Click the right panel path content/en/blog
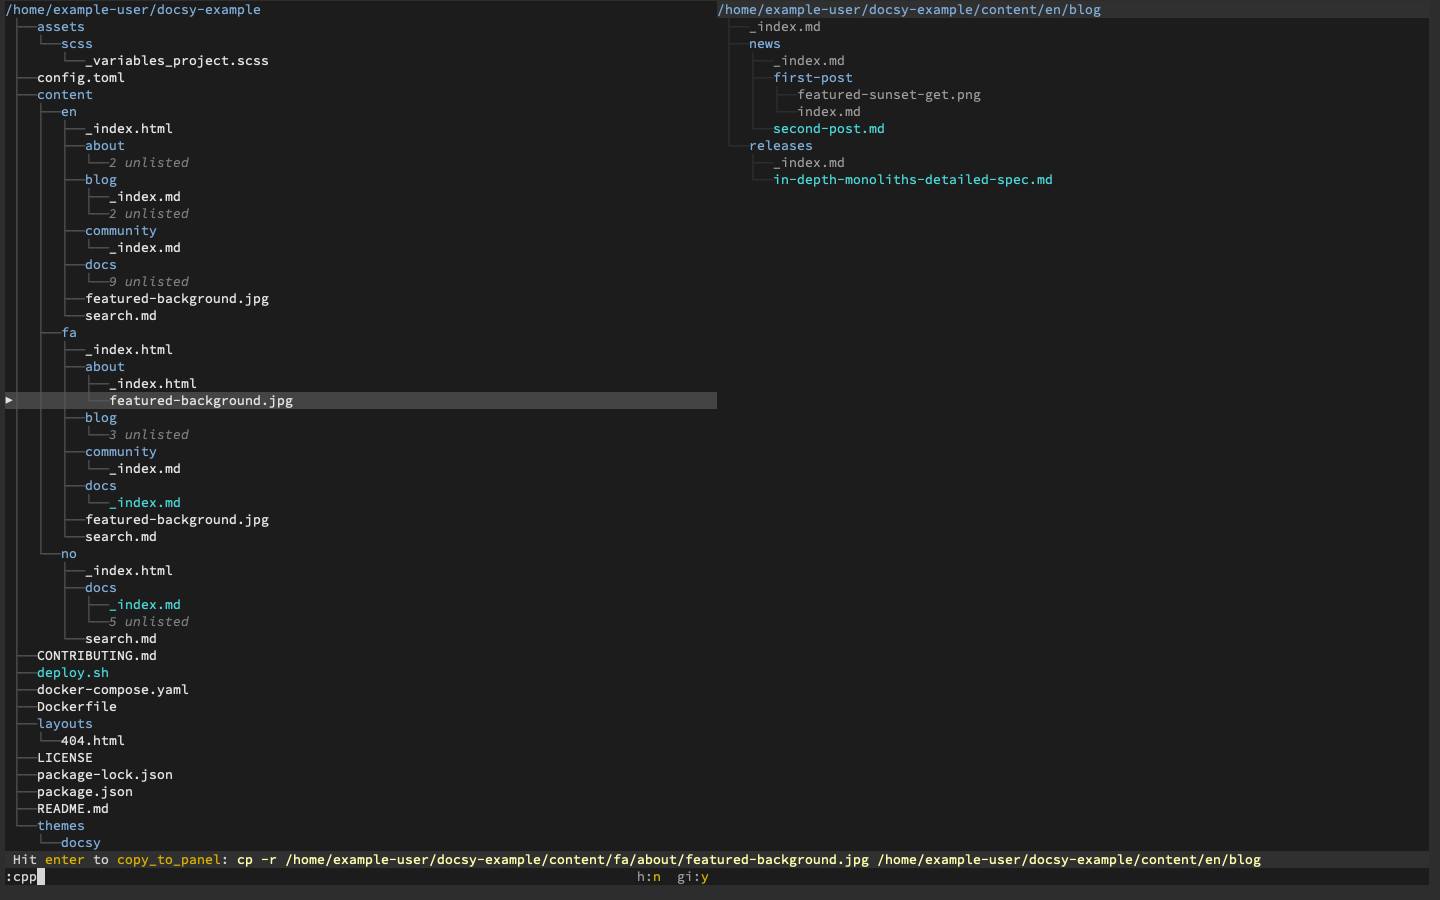Viewport: 1440px width, 900px height. pos(908,9)
